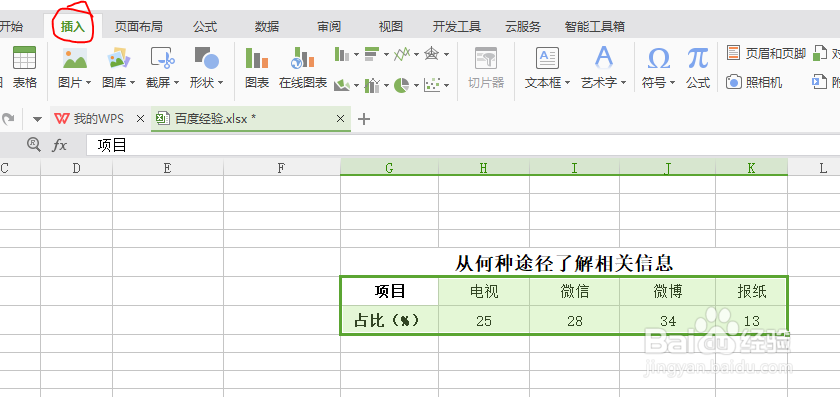Click the 图片 insert picture icon
Viewport: 840px width, 397px height.
tap(74, 58)
